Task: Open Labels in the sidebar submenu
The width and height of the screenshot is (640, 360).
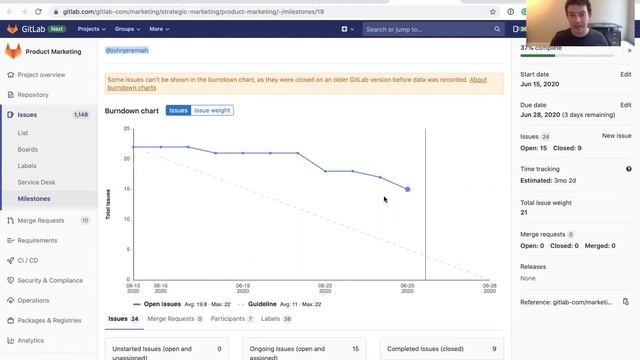Action: click(27, 166)
